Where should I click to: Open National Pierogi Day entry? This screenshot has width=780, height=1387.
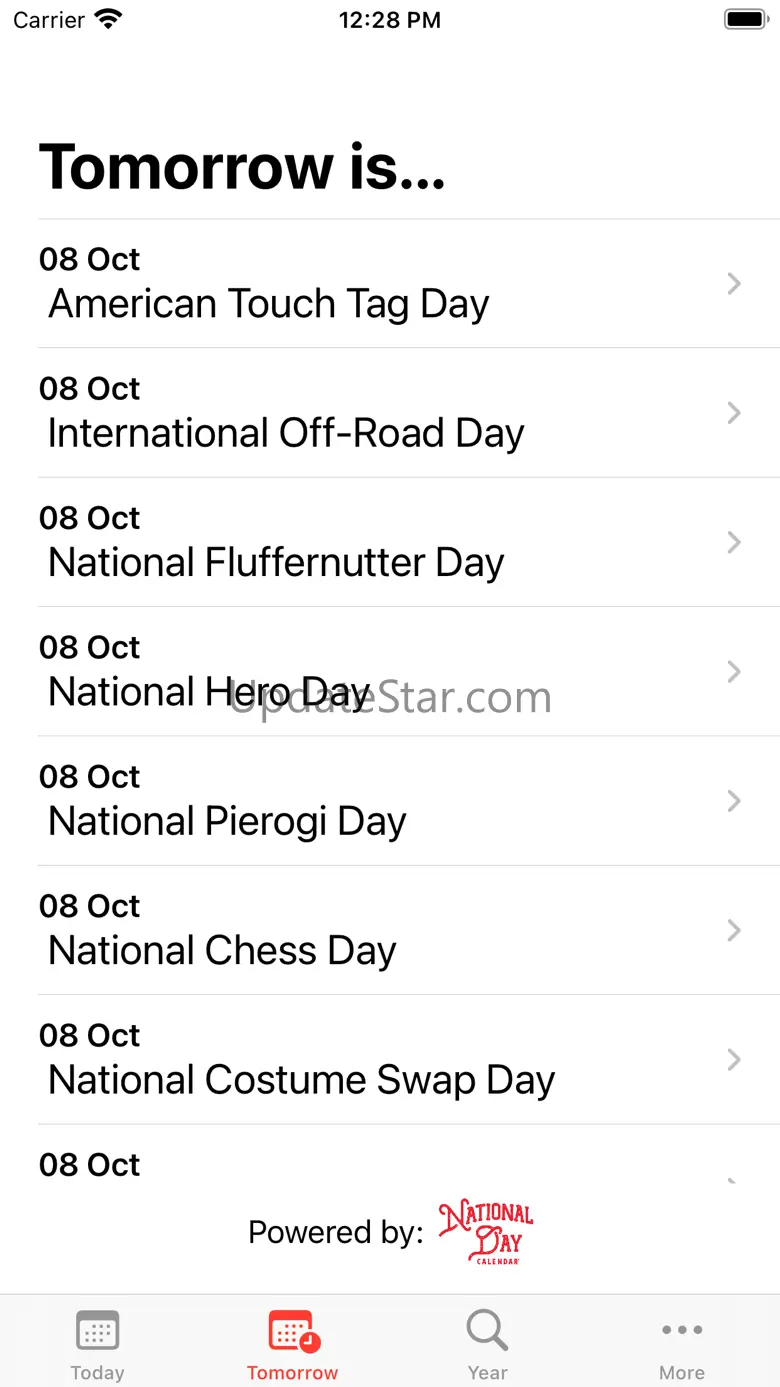409,801
